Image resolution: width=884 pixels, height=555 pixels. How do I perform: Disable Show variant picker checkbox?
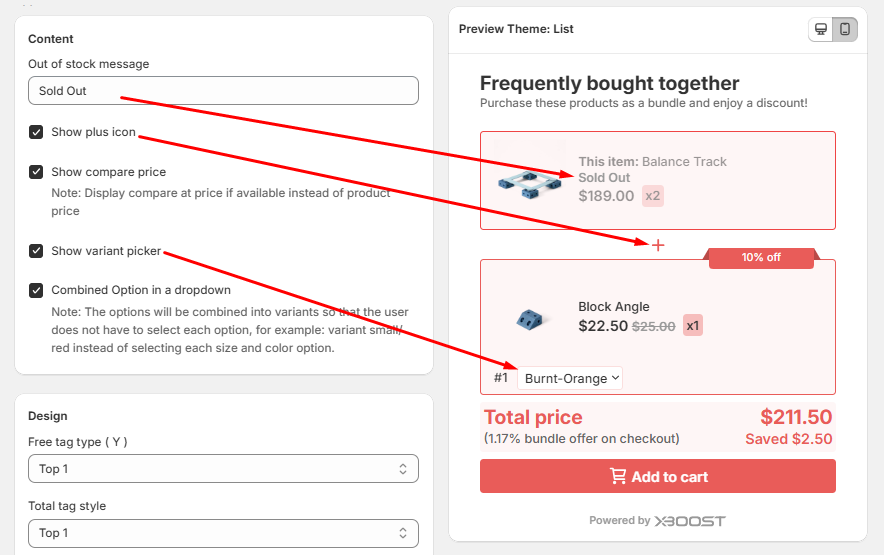click(36, 251)
